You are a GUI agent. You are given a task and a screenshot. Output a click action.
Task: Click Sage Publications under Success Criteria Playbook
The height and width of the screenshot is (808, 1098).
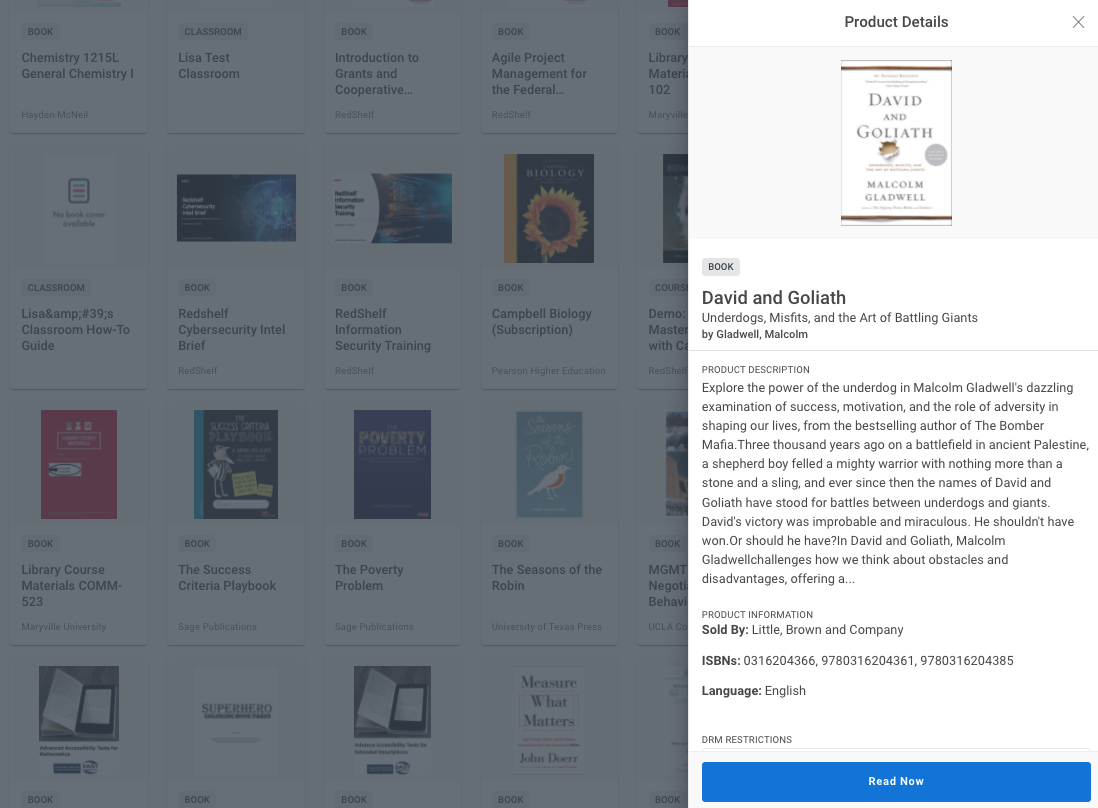click(x=217, y=627)
